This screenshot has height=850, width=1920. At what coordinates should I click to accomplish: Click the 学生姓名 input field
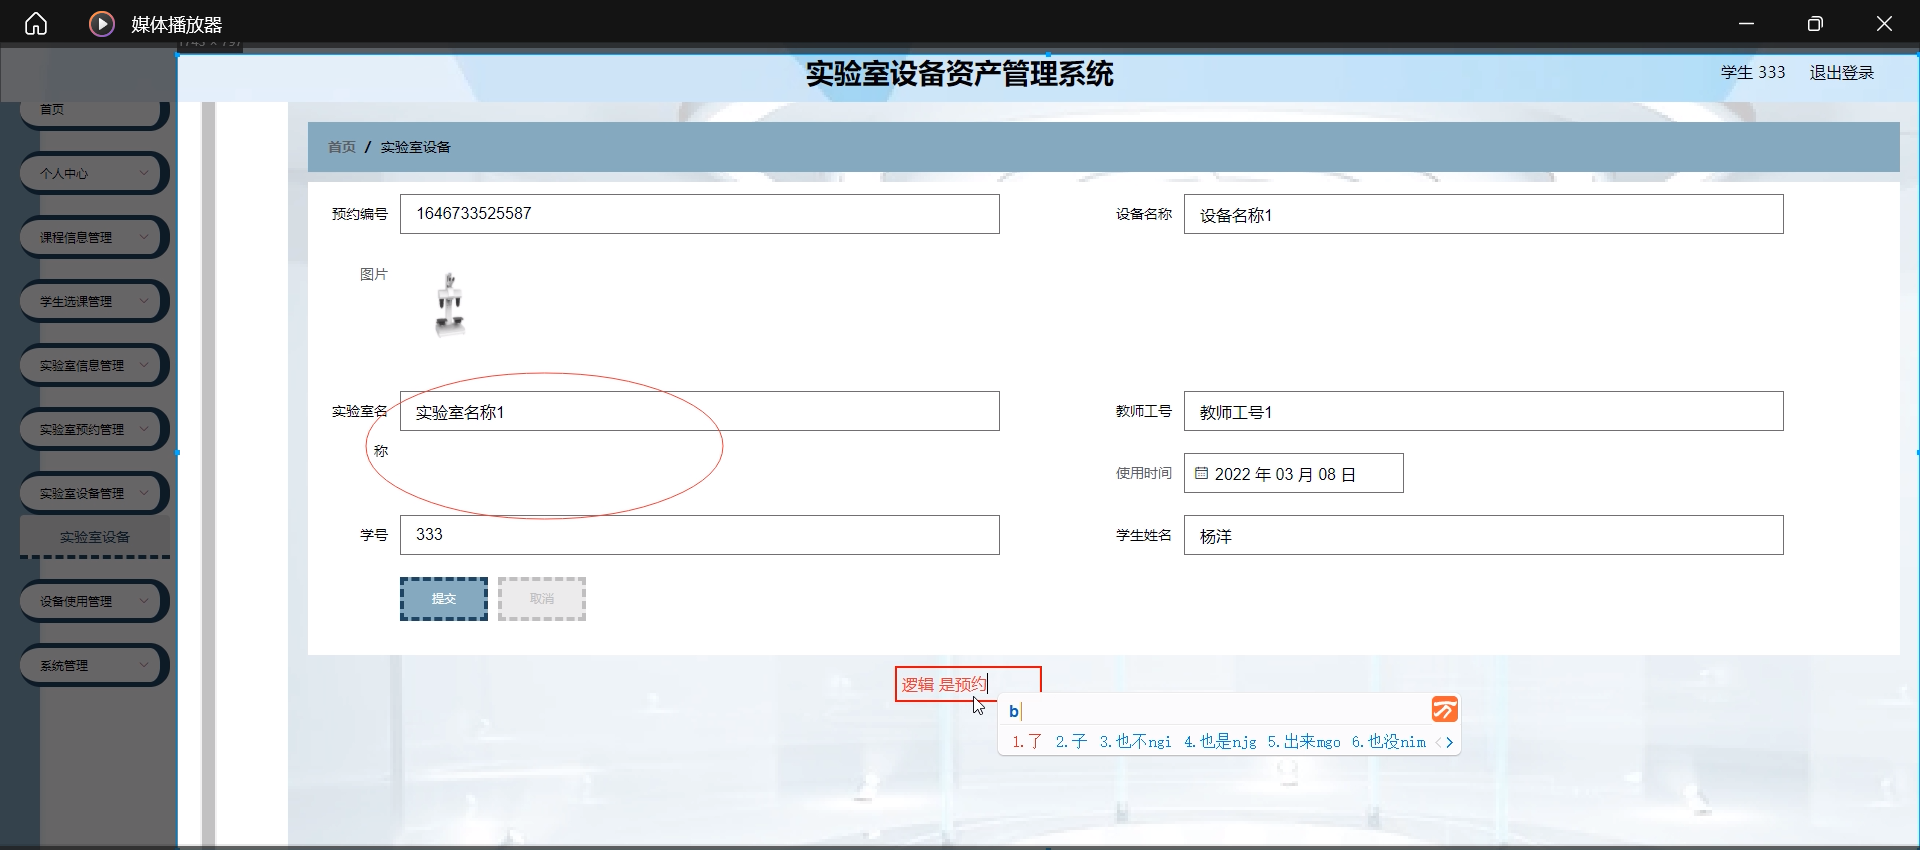click(1483, 535)
